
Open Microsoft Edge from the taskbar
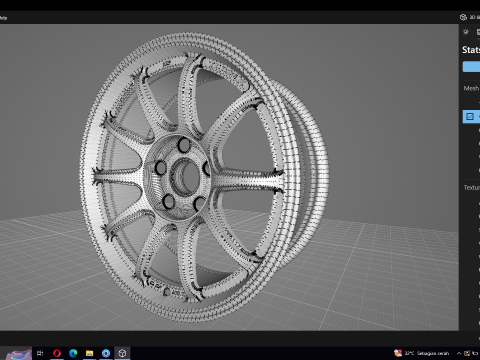73,353
